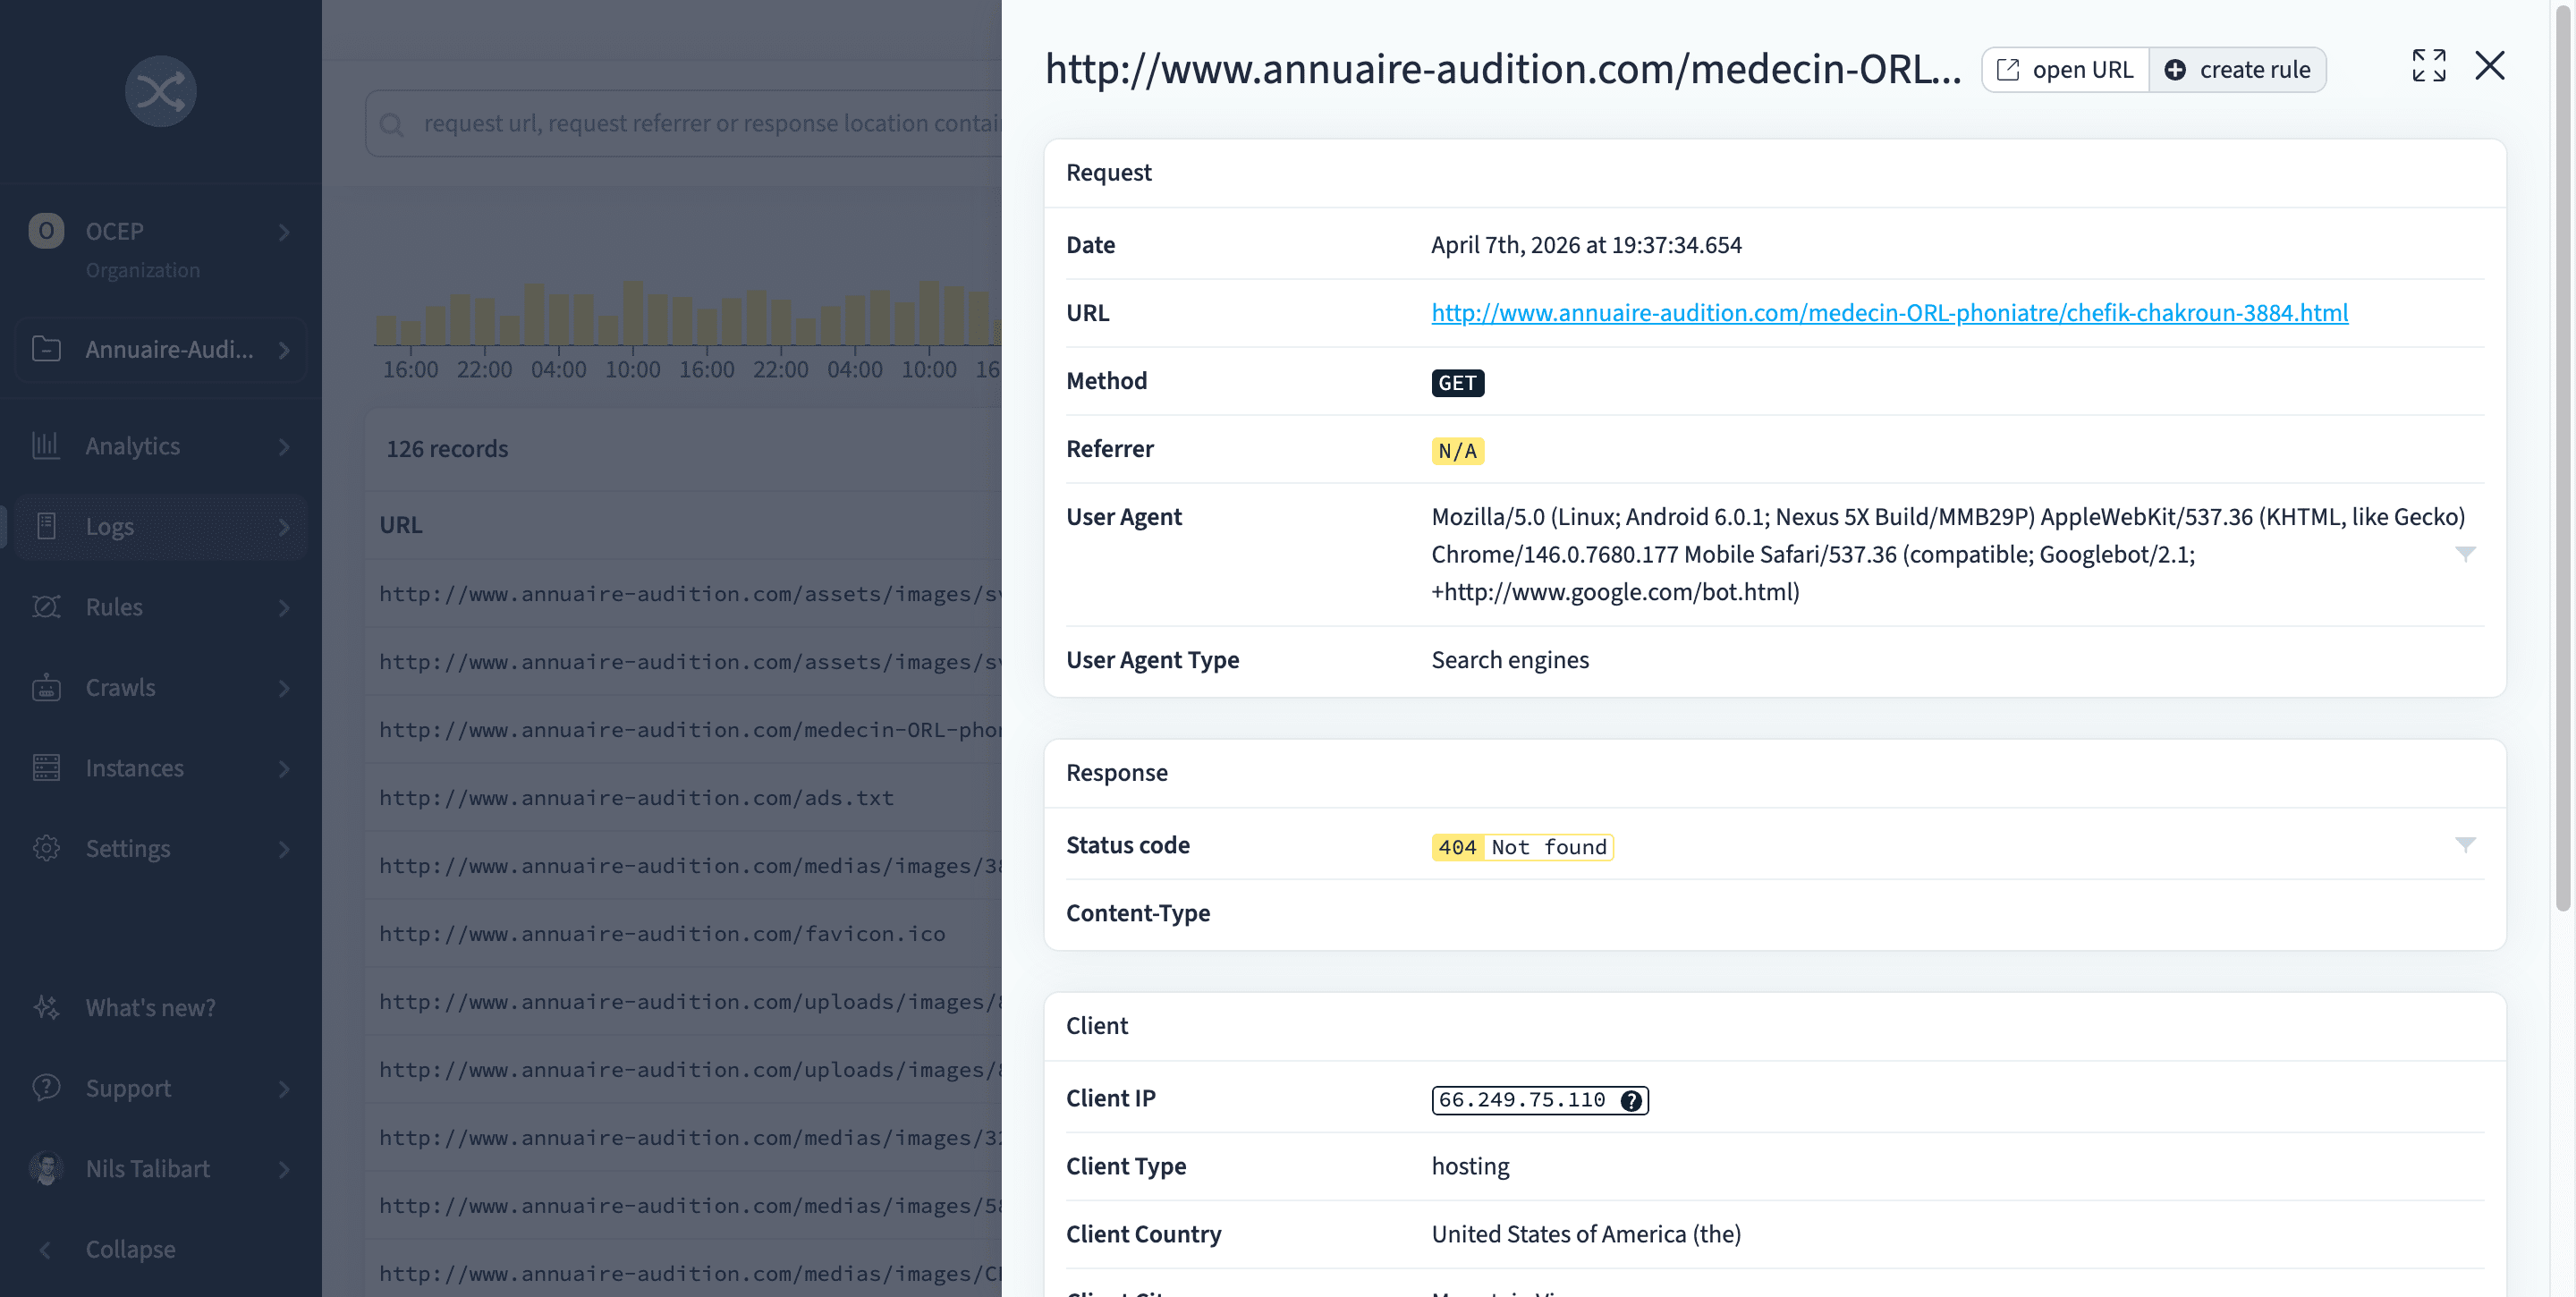The height and width of the screenshot is (1297, 2576).
Task: Click the Instances server icon
Action: click(x=46, y=767)
